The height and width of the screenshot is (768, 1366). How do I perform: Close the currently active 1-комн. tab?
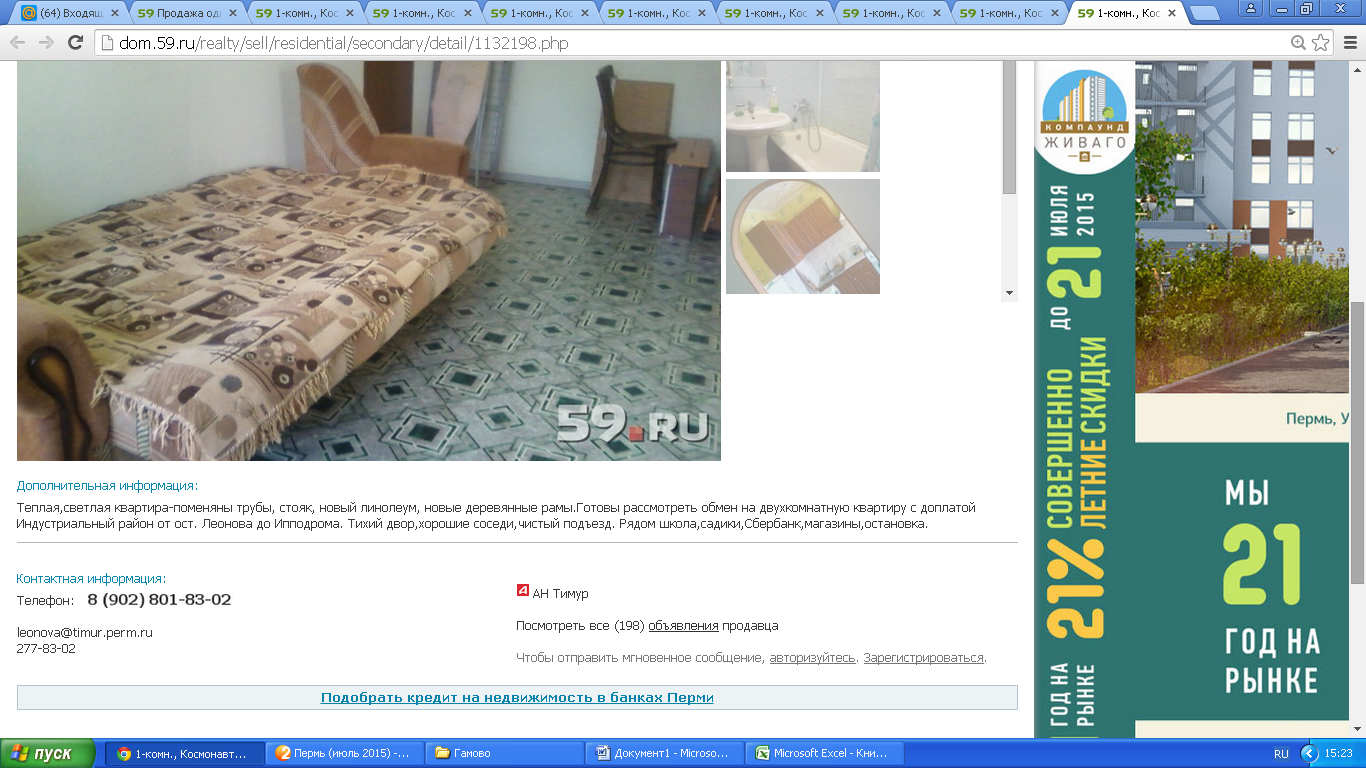click(x=1171, y=13)
